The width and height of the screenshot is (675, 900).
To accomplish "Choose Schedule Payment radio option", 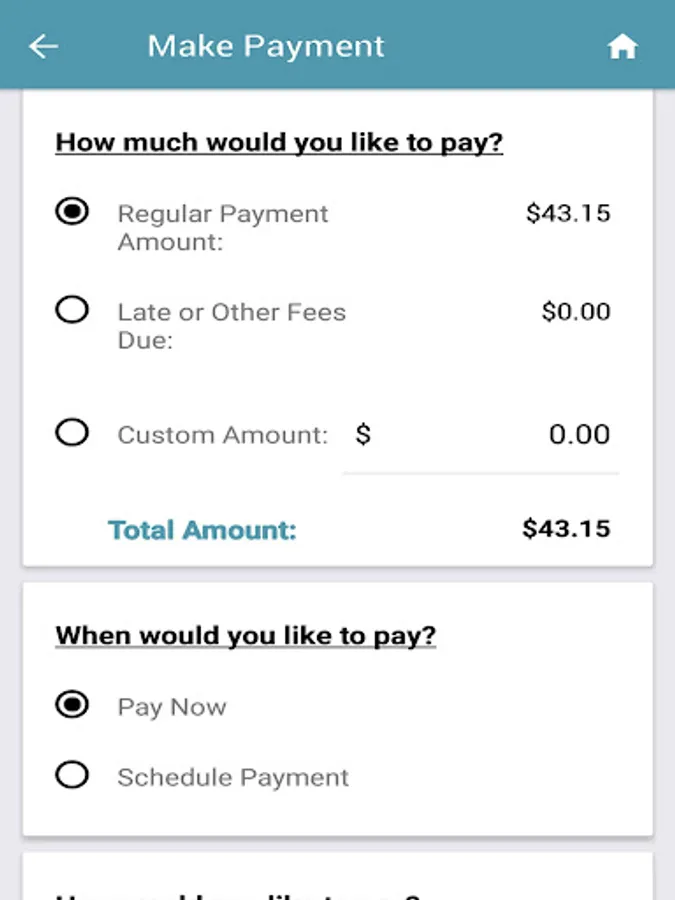I will point(72,775).
